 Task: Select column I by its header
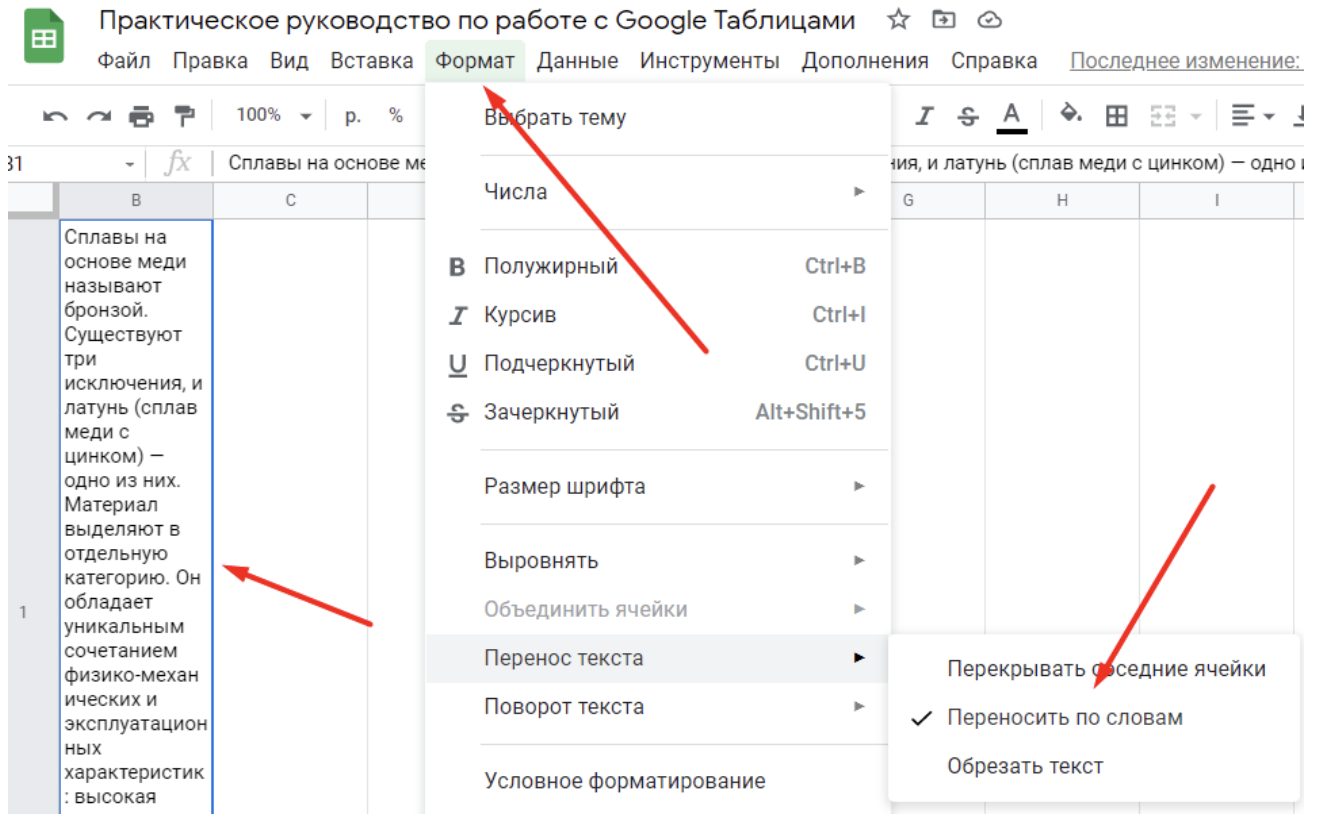(x=1217, y=200)
